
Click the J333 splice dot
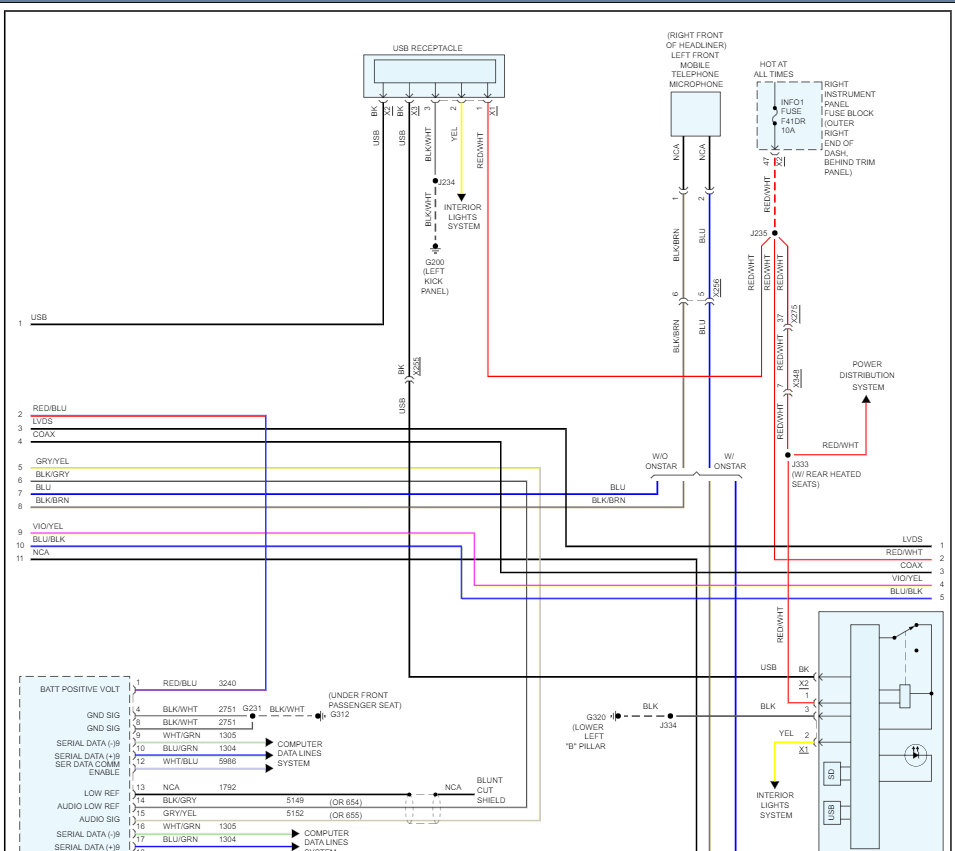coord(788,454)
